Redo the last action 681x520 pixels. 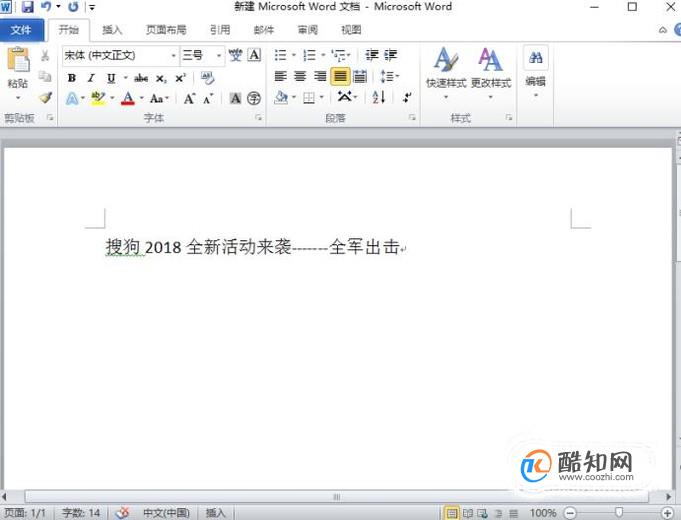pos(73,7)
